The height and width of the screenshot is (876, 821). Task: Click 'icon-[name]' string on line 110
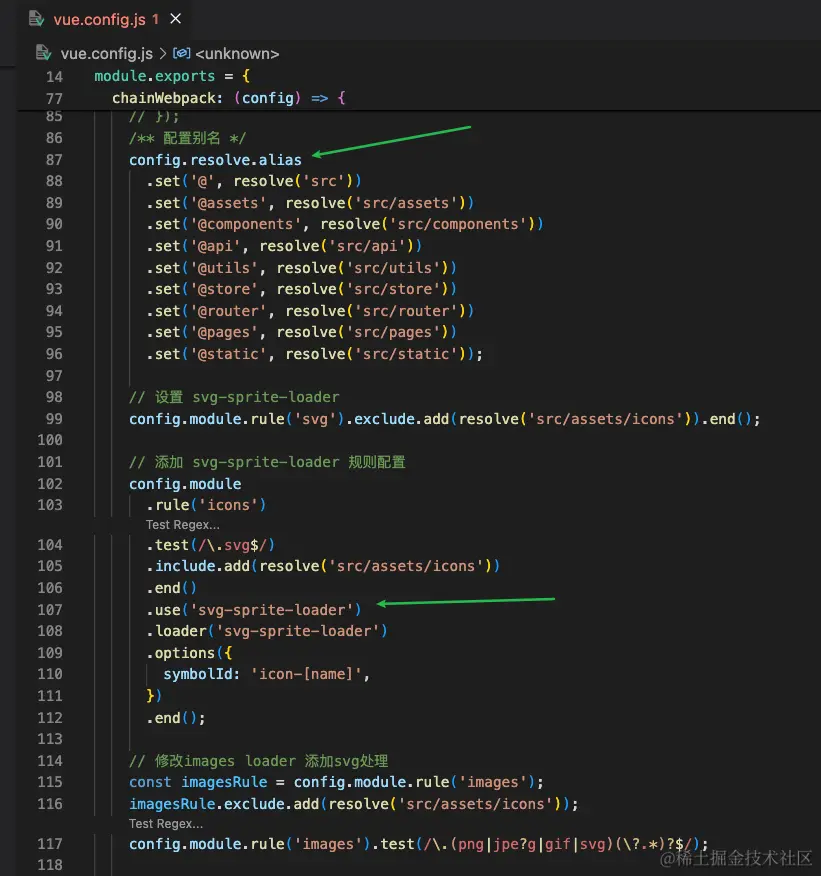coord(306,674)
